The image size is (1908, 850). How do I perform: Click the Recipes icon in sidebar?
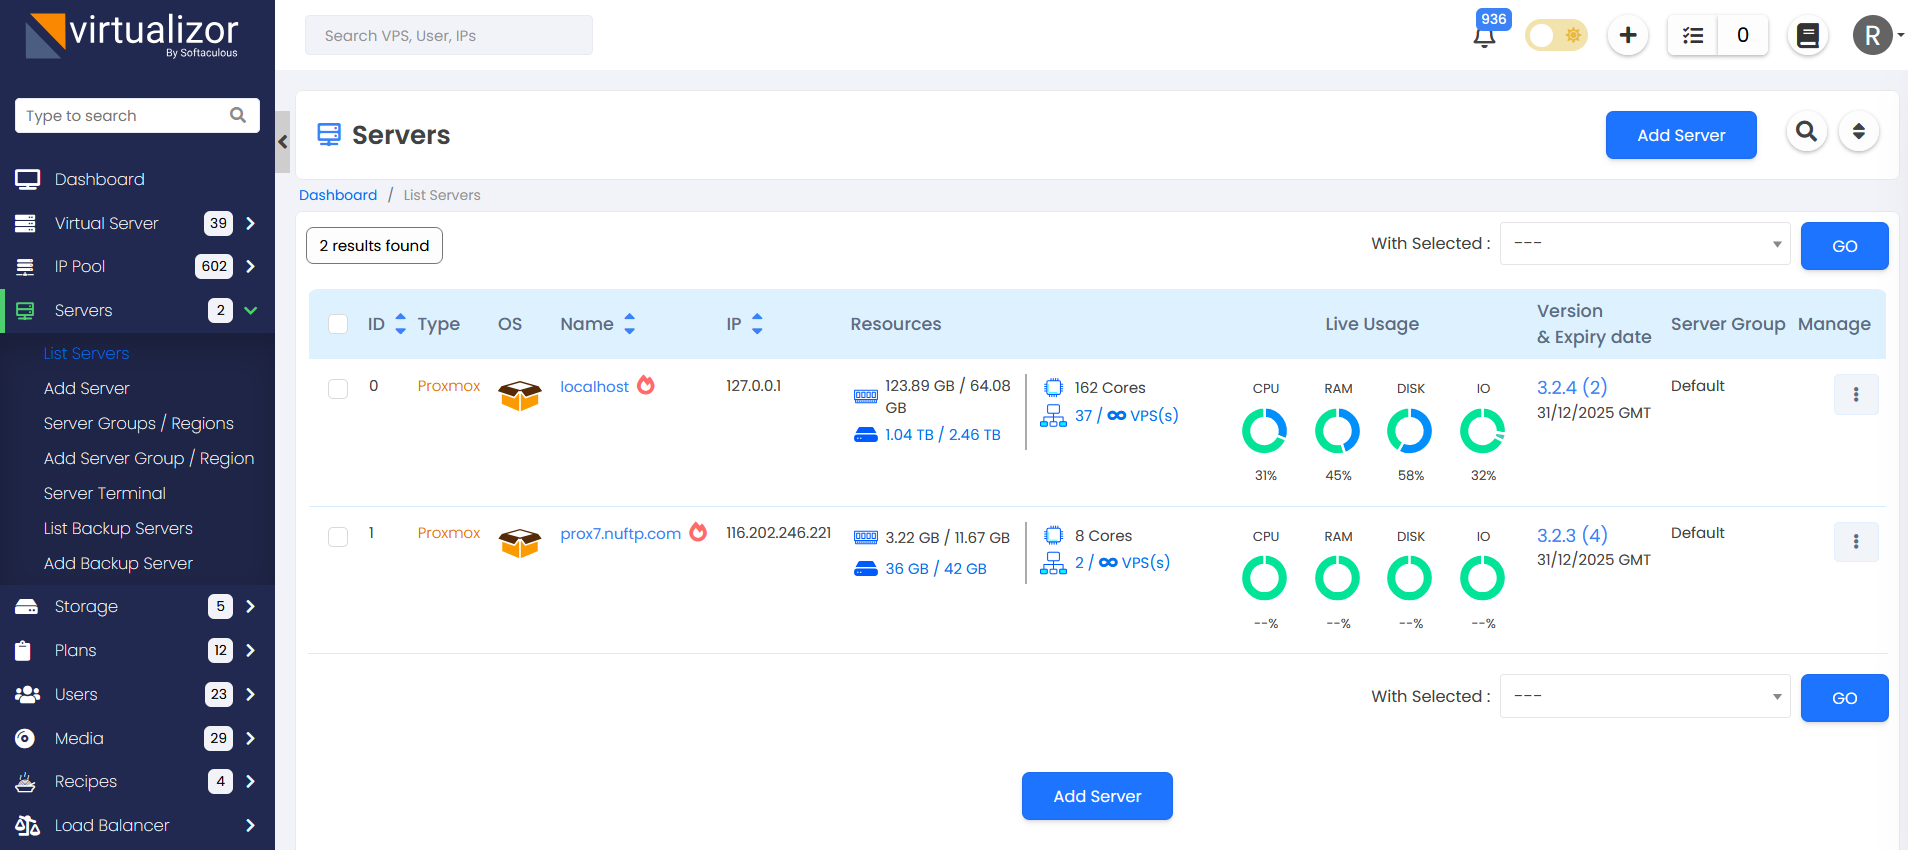click(26, 782)
